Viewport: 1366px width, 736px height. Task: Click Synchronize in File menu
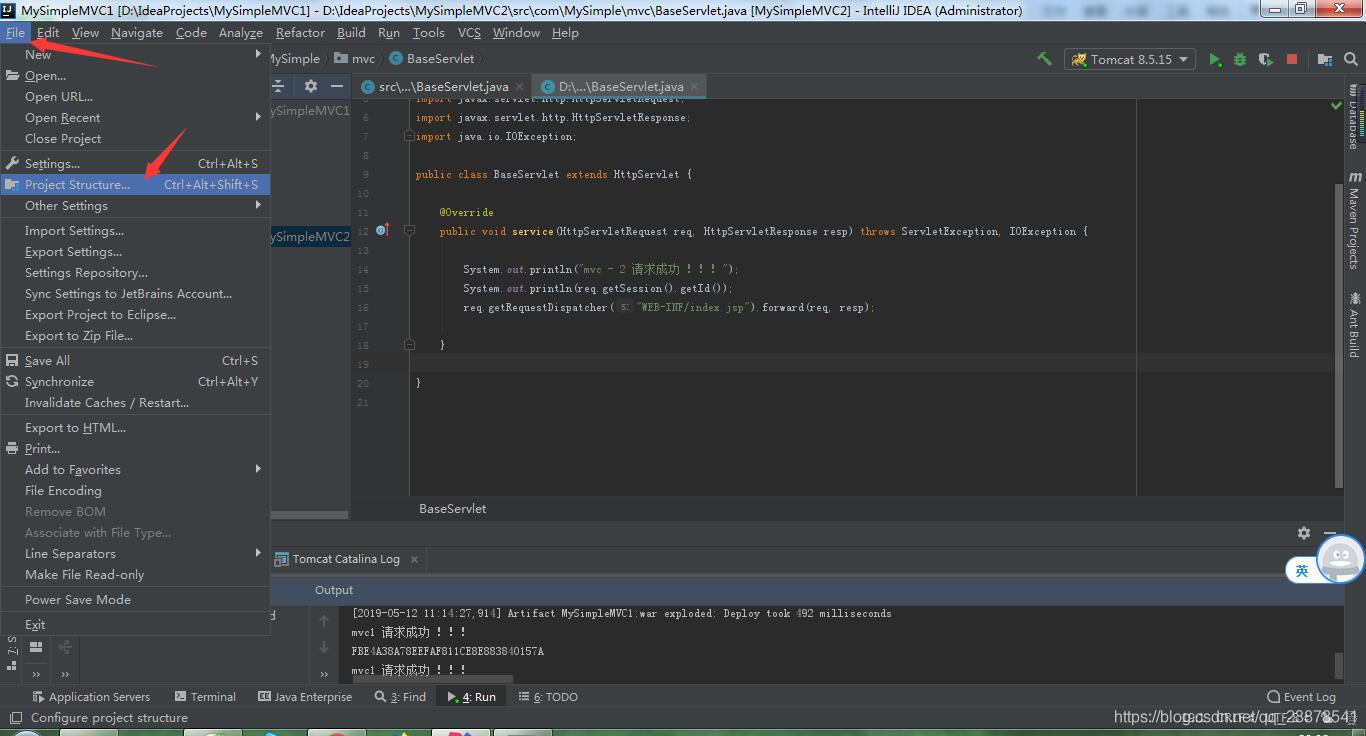(135, 381)
